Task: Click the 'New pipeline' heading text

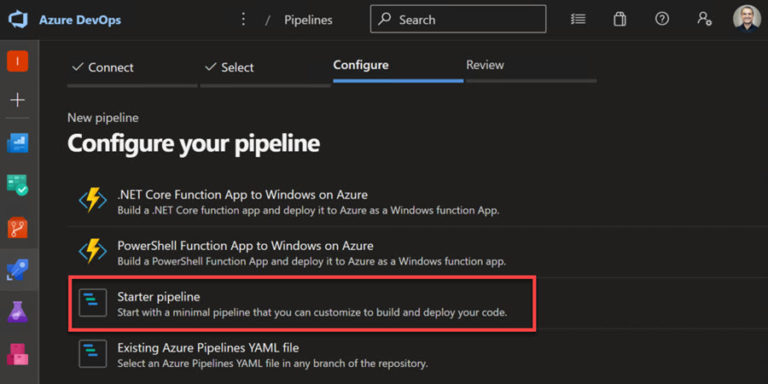Action: coord(103,118)
